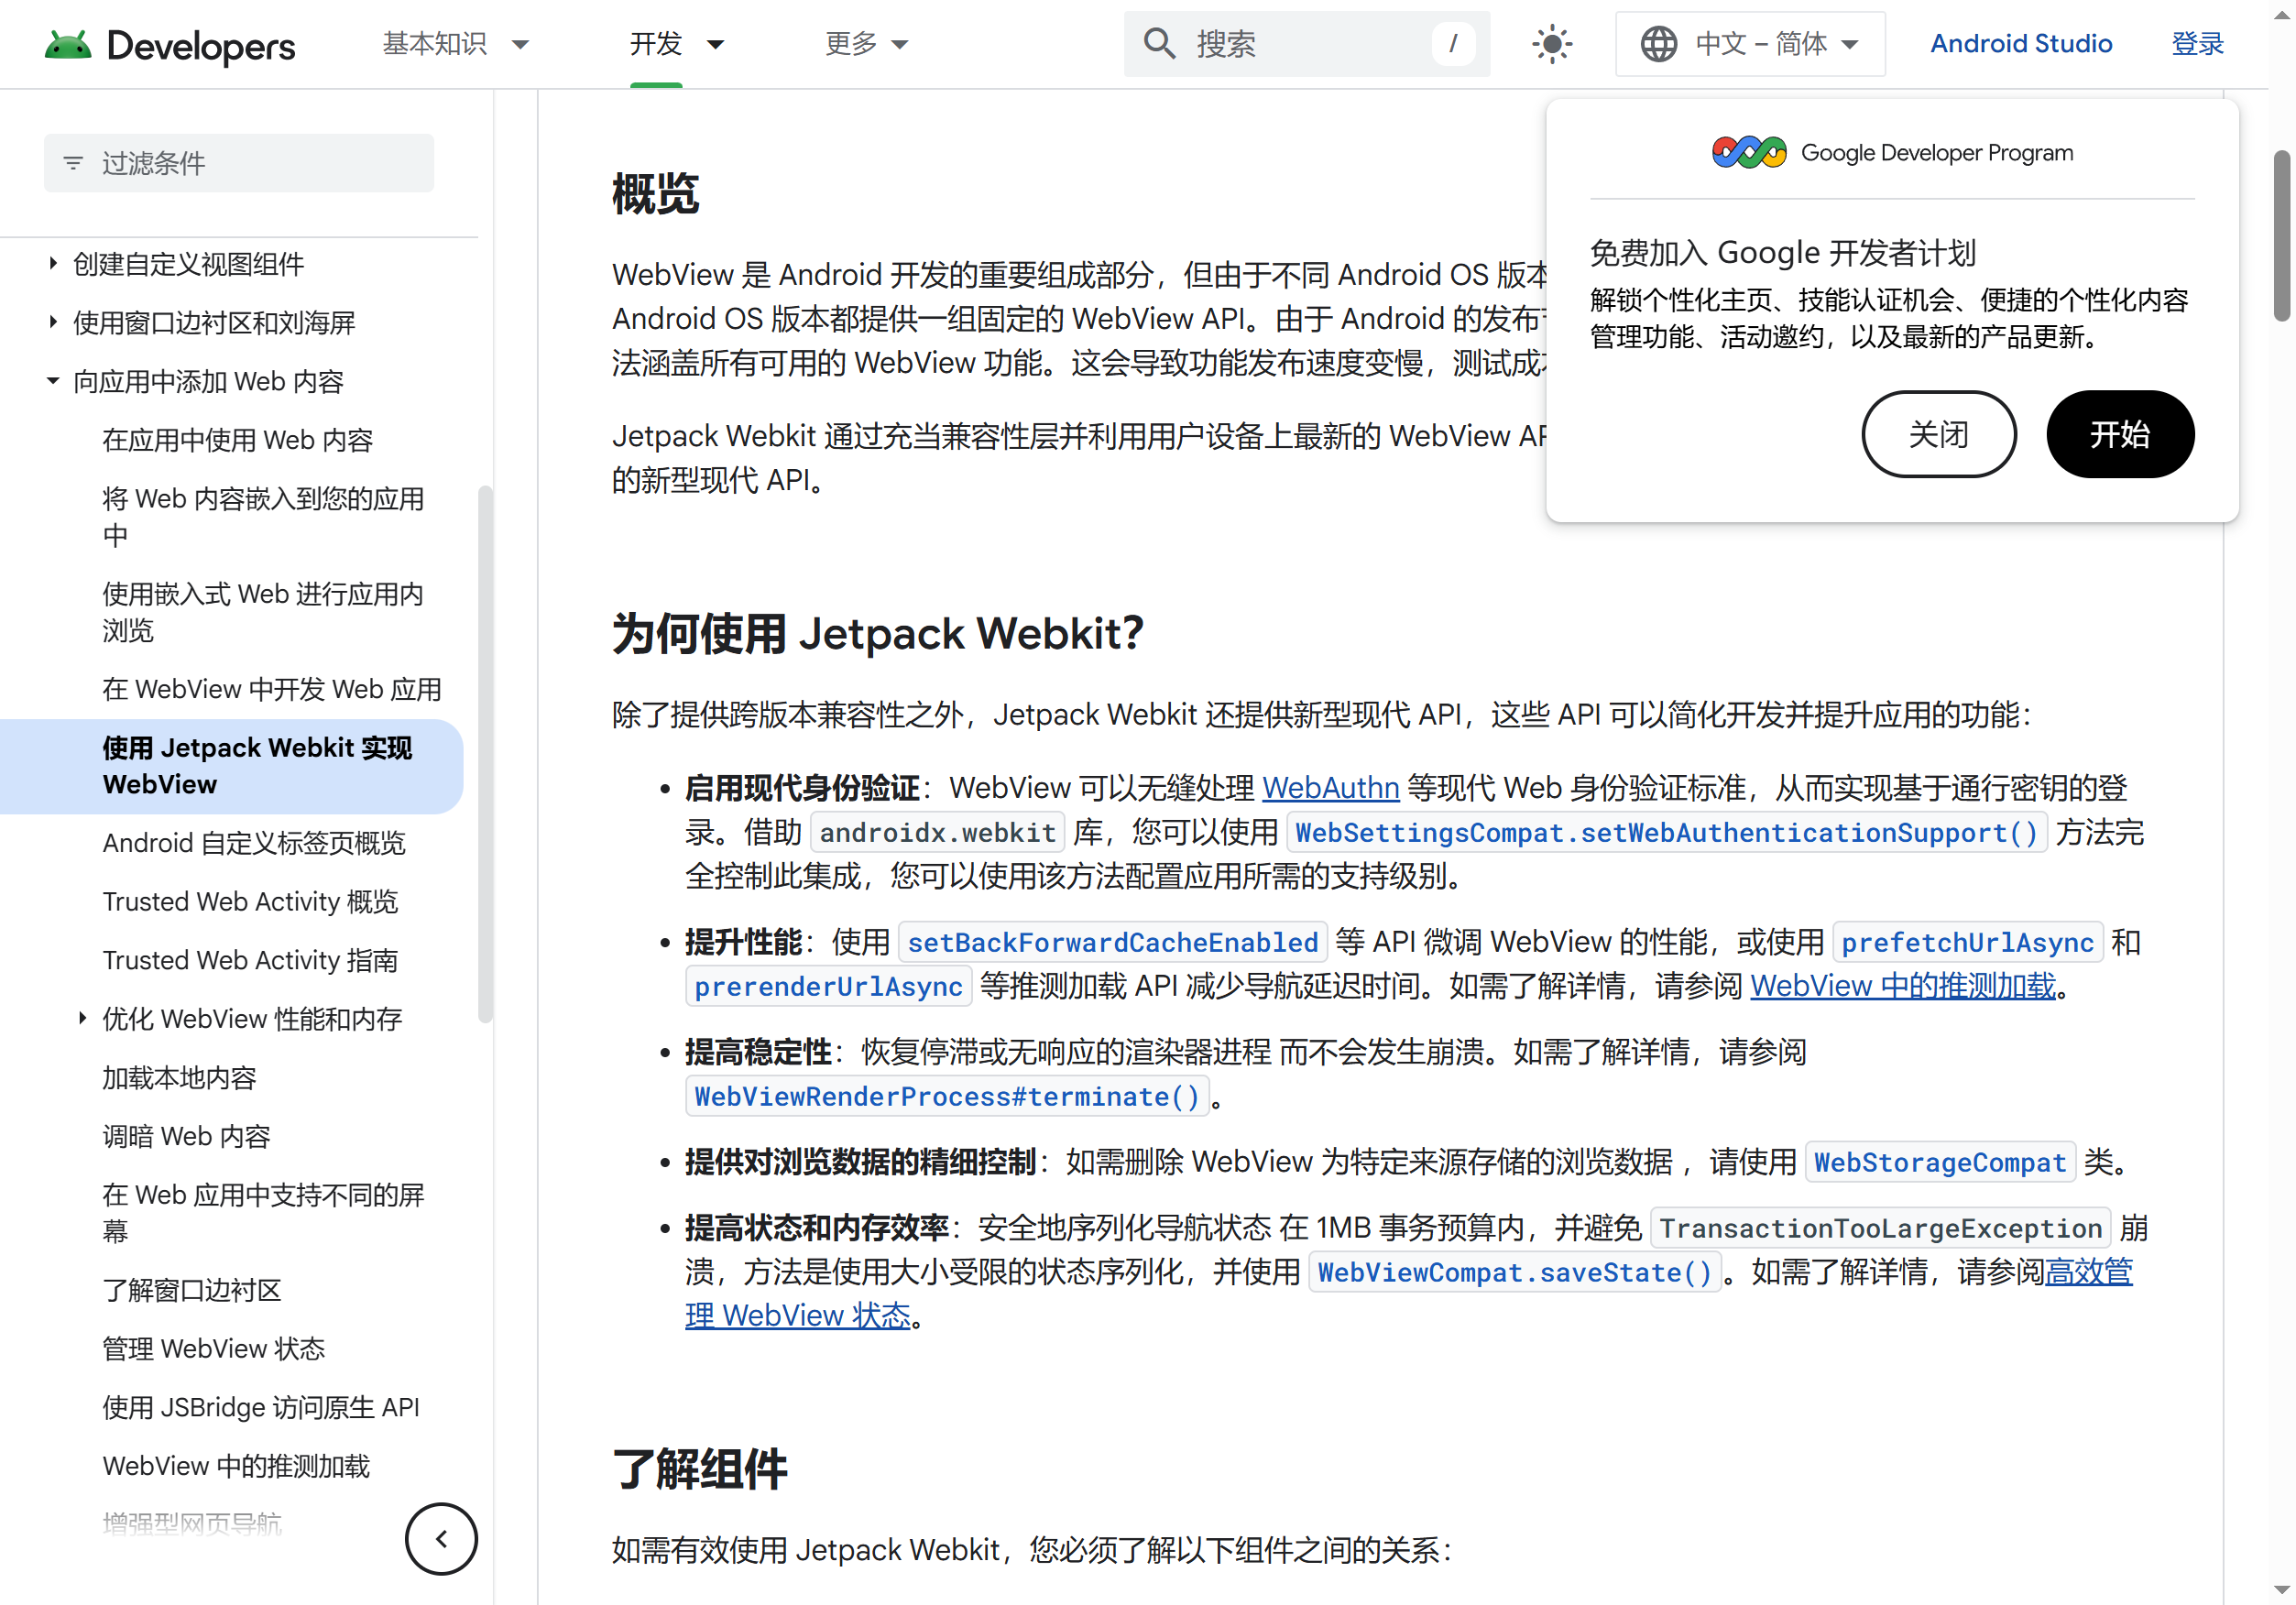Open WebView 中的推测加载 inline link
Screen dimensions: 2296x1605
coord(1902,986)
